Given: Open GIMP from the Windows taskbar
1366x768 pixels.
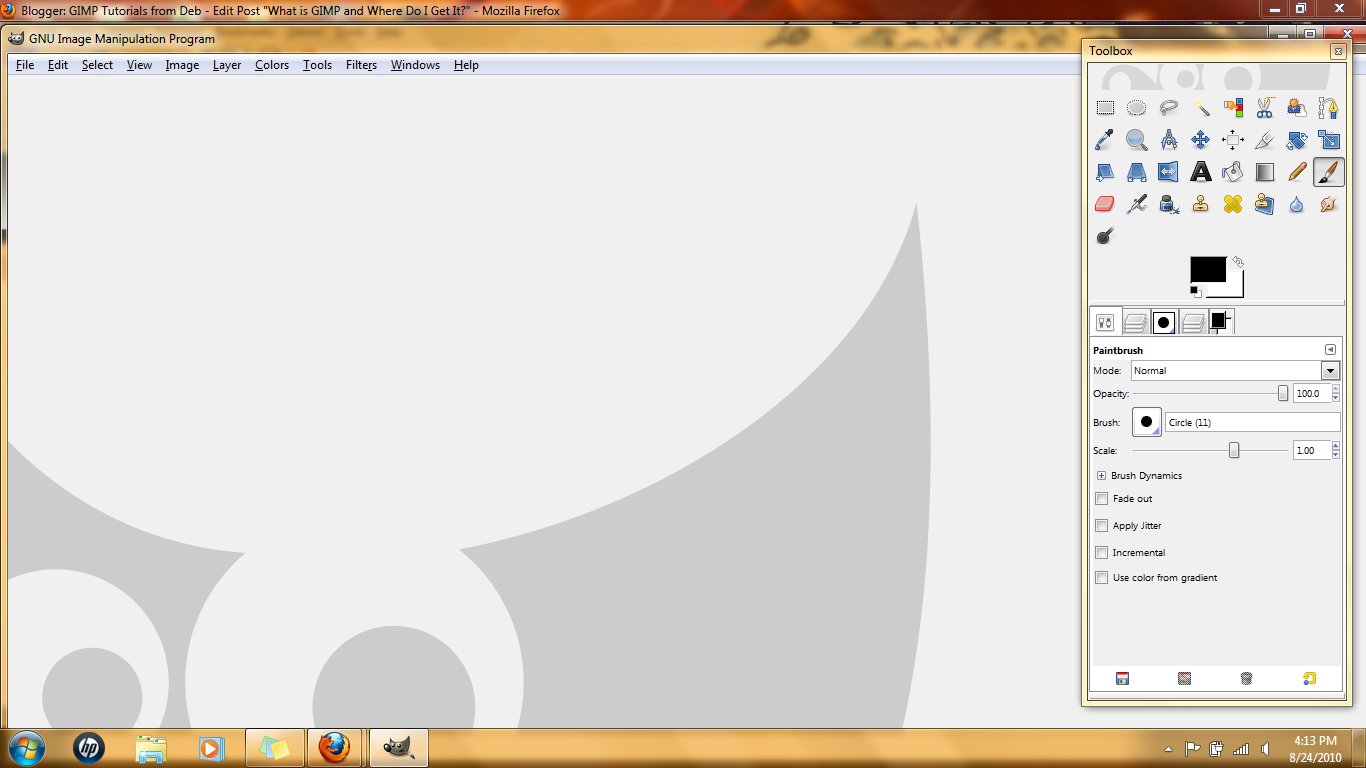Looking at the screenshot, I should [398, 747].
